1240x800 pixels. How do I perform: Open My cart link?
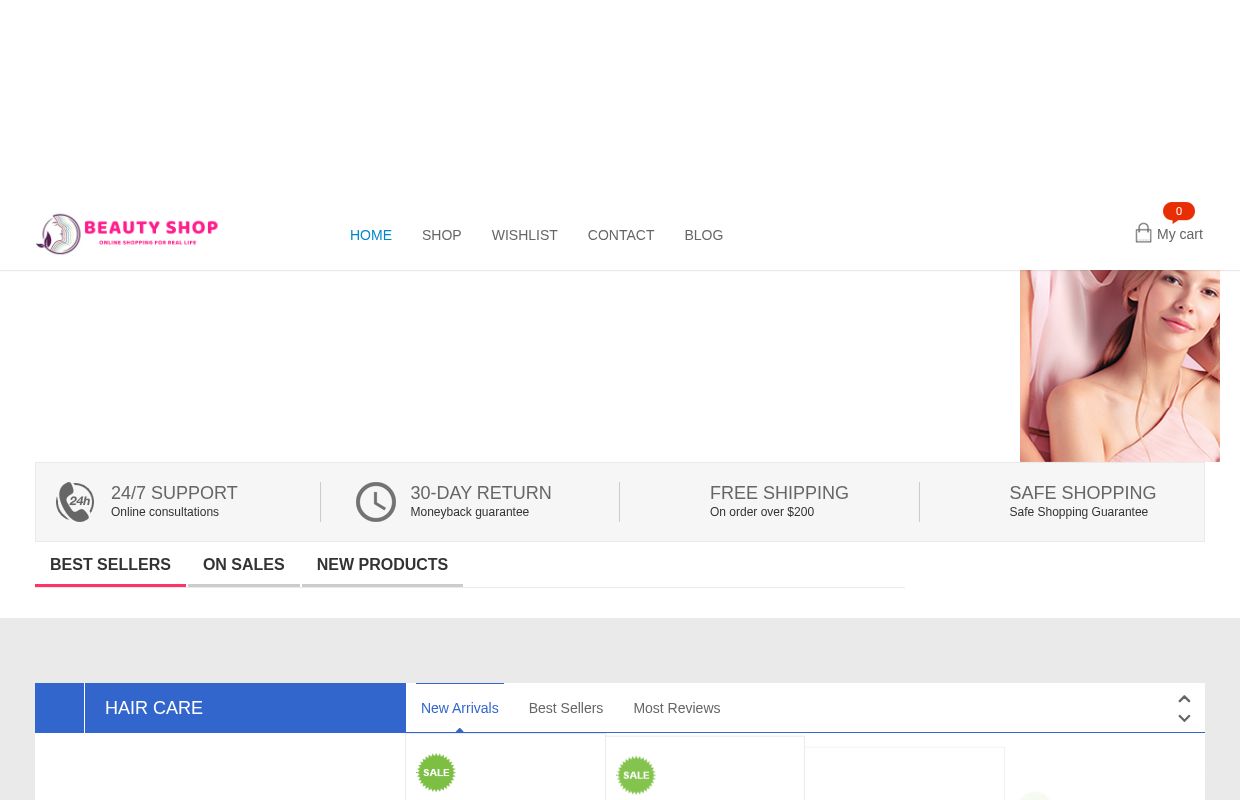pyautogui.click(x=1180, y=234)
